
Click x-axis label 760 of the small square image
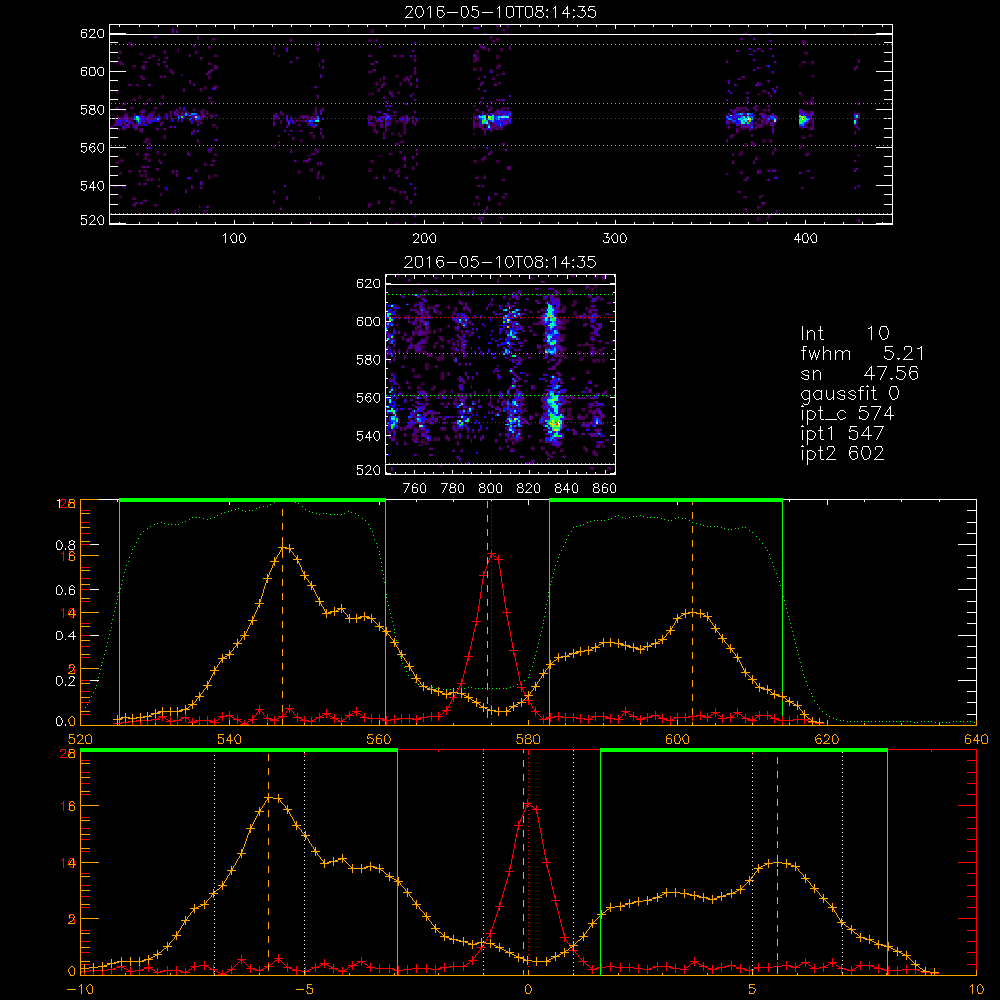415,489
